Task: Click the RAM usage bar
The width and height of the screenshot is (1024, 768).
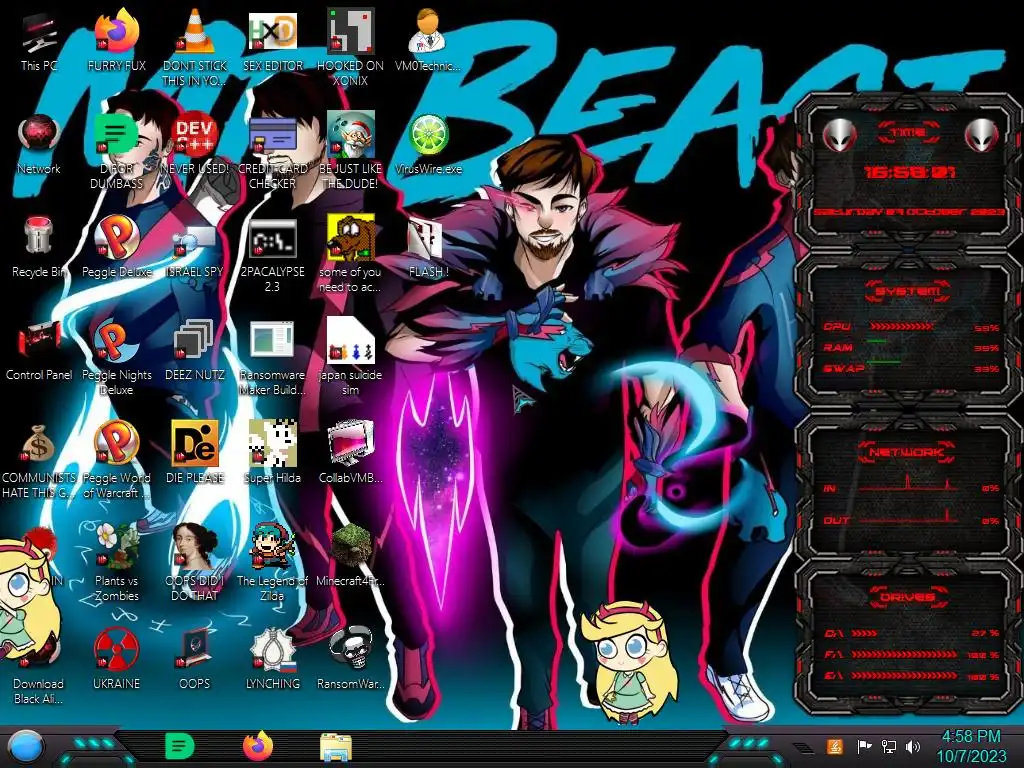Action: [877, 342]
